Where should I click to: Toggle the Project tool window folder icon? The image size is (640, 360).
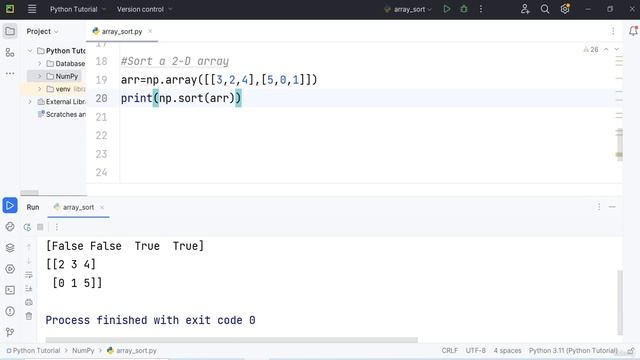click(x=10, y=31)
